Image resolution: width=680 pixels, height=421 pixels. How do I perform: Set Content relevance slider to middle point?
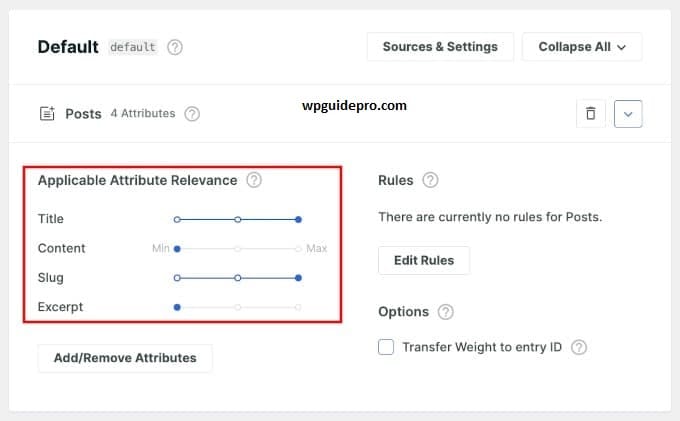coord(238,249)
